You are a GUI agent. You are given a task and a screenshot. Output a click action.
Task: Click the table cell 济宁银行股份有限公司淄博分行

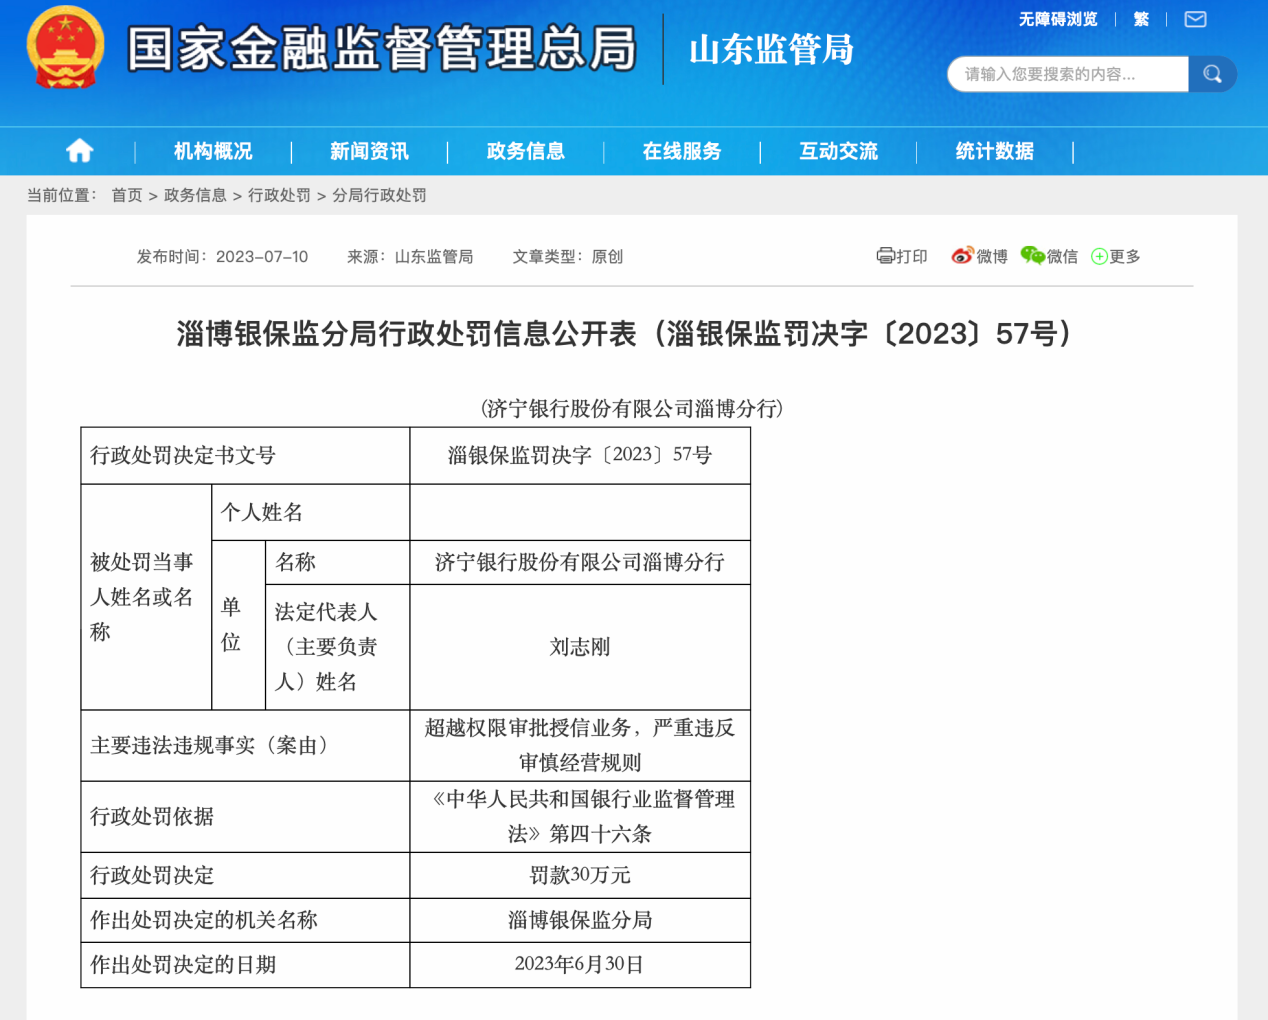click(x=580, y=563)
